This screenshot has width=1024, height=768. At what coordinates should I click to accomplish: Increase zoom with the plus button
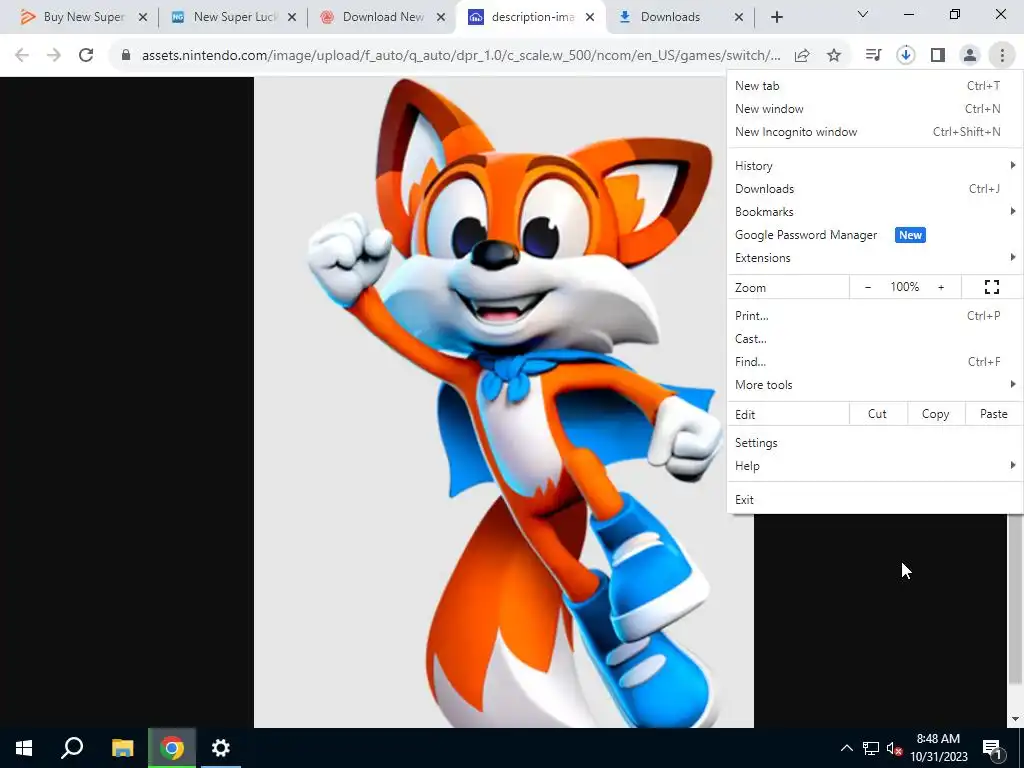point(941,287)
